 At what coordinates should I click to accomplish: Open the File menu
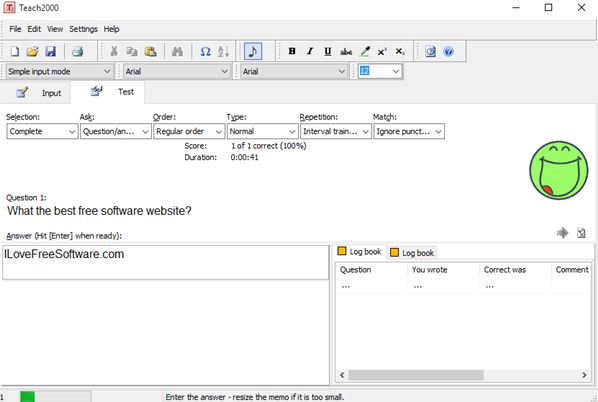pos(15,29)
